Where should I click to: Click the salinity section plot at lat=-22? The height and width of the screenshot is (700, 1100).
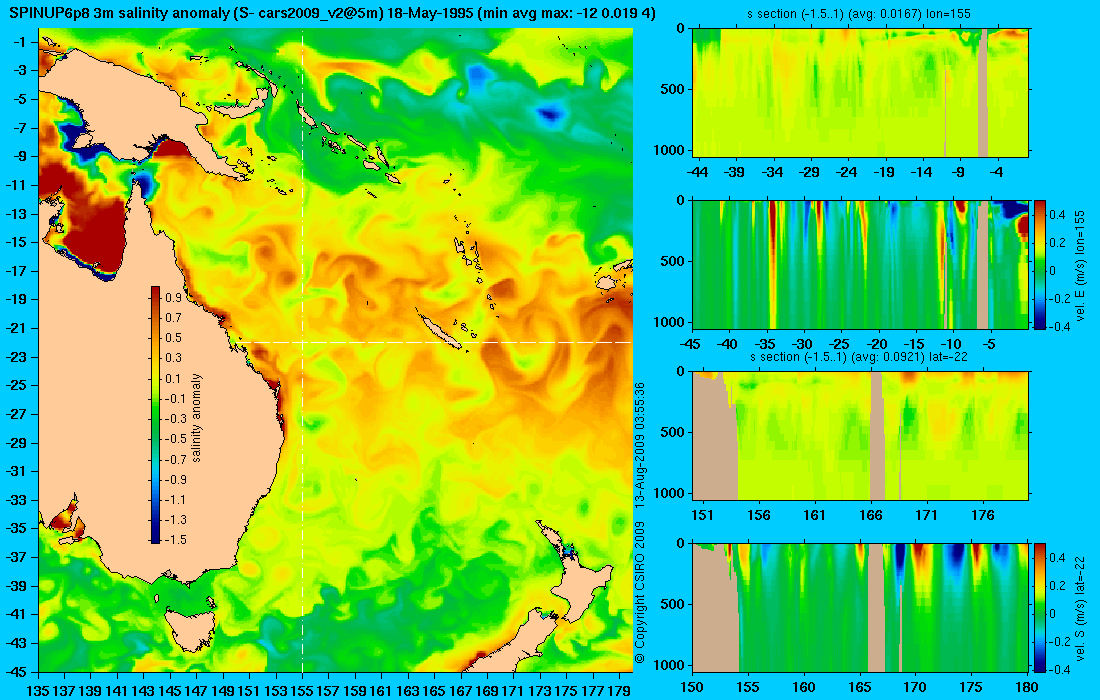[x=861, y=436]
